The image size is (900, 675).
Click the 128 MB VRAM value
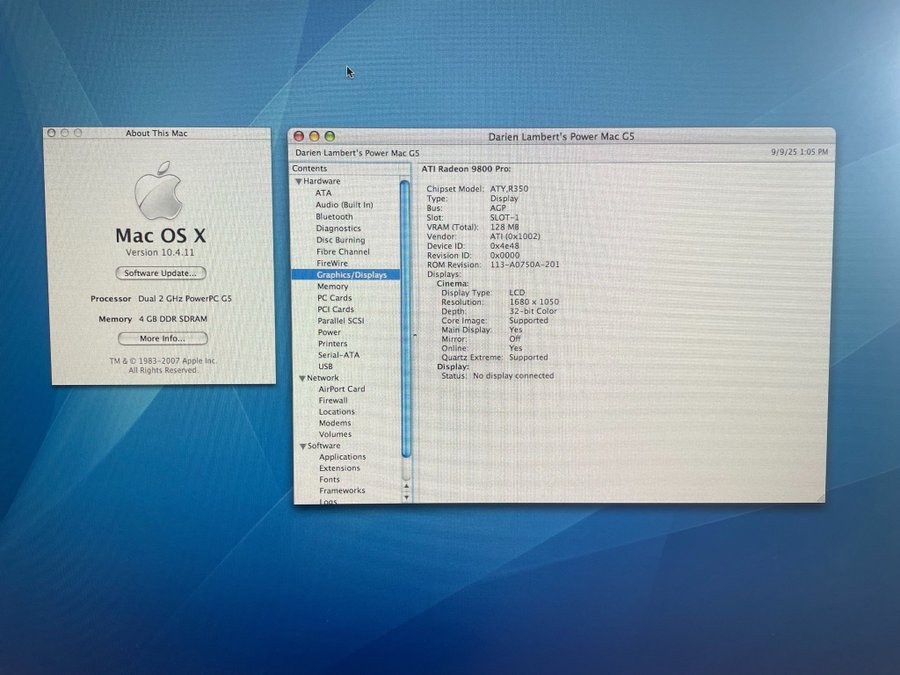[505, 227]
